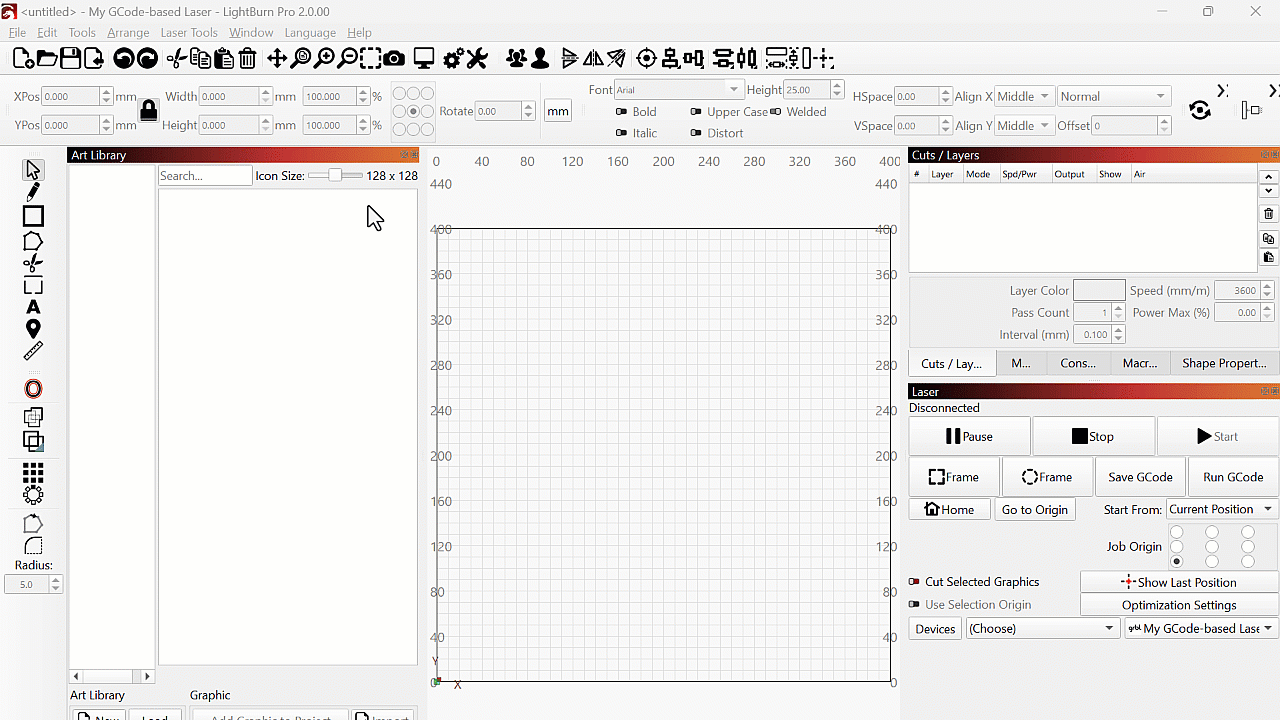
Task: Open the Laser Tools menu
Action: [x=189, y=33]
